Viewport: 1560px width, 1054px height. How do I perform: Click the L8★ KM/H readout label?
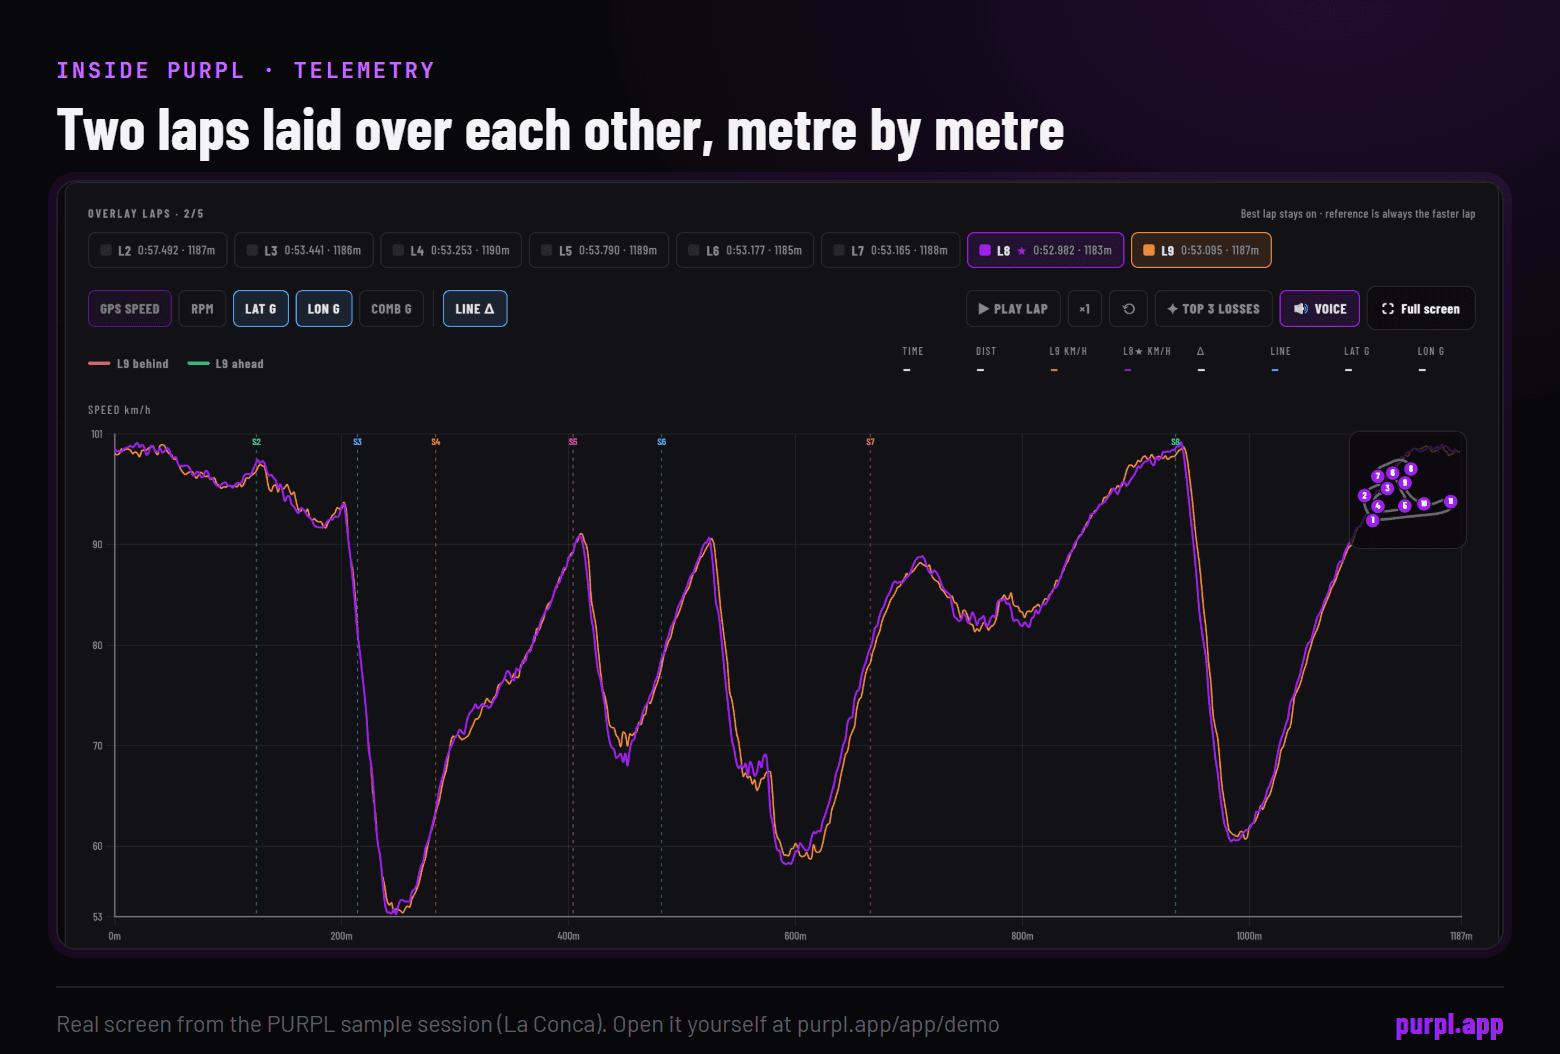[1147, 351]
